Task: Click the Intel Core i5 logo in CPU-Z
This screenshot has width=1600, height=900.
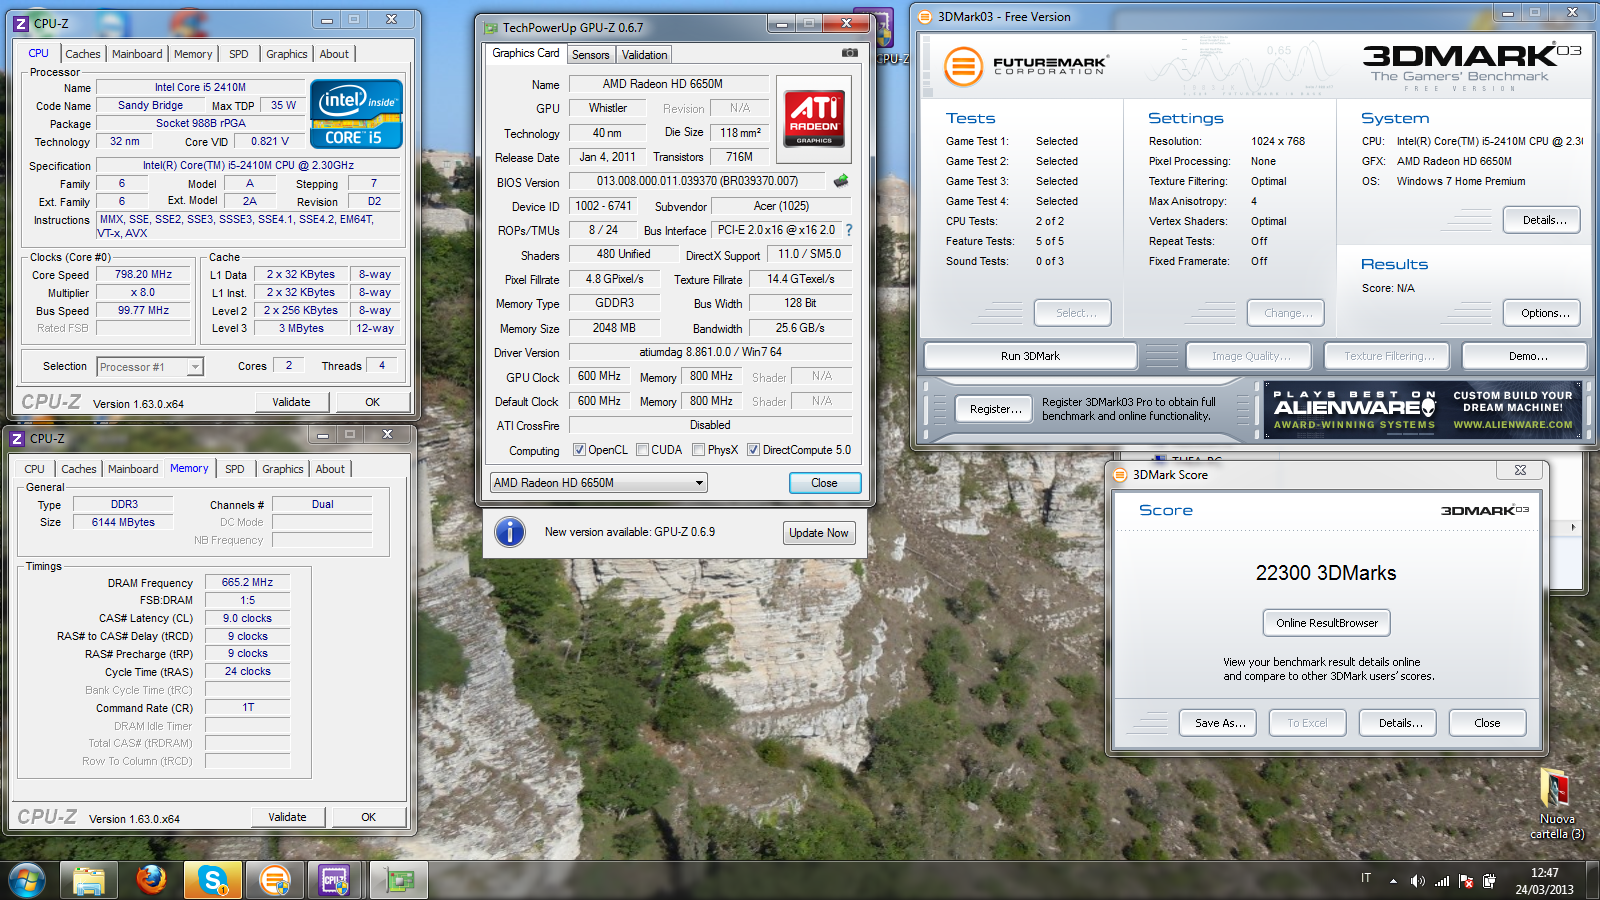Action: [x=357, y=114]
